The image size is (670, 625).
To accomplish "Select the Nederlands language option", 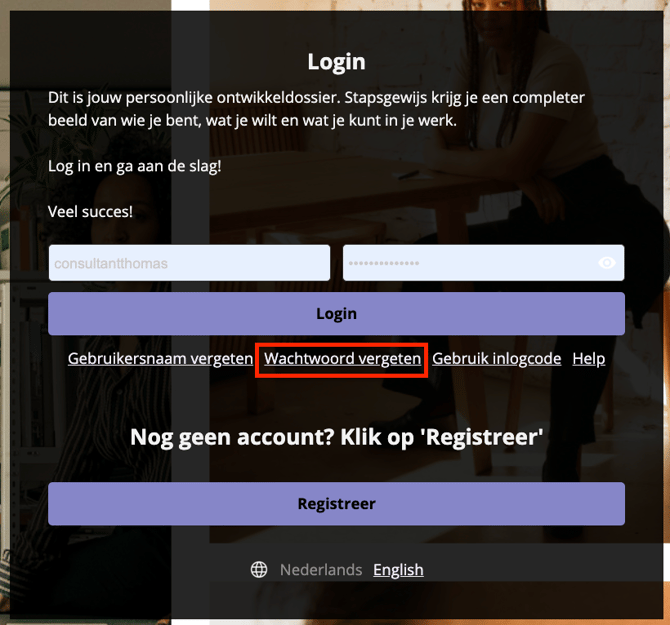I will pyautogui.click(x=321, y=570).
